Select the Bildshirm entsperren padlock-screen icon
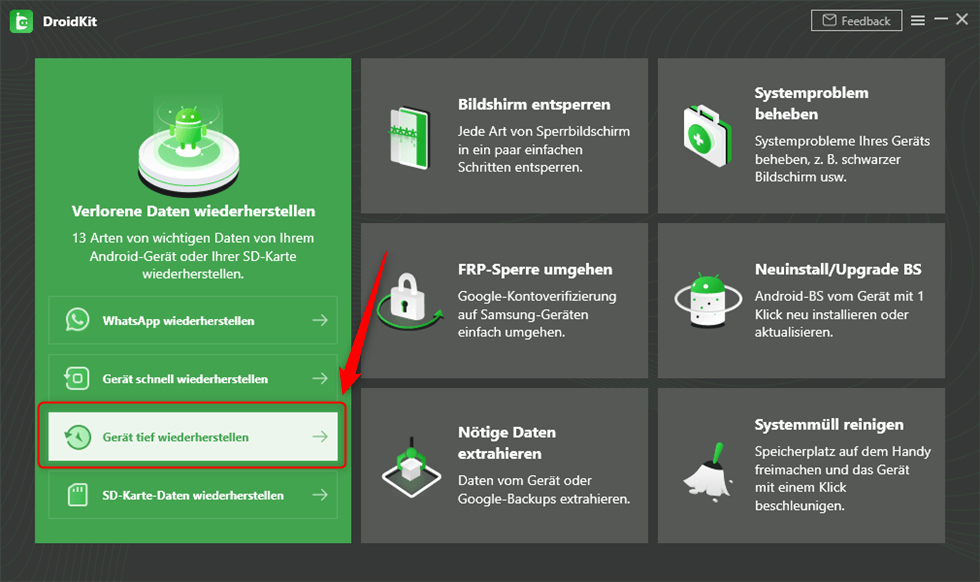The width and height of the screenshot is (980, 582). coord(409,136)
